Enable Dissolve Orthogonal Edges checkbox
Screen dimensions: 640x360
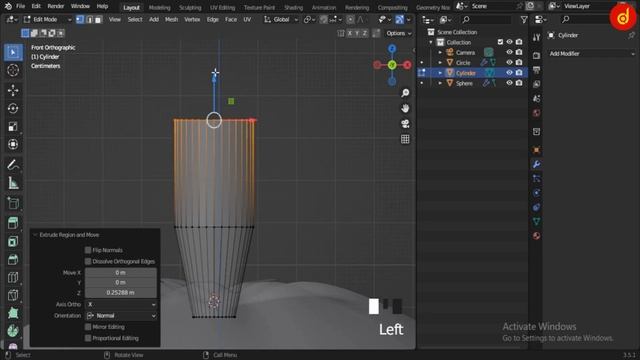(88, 261)
